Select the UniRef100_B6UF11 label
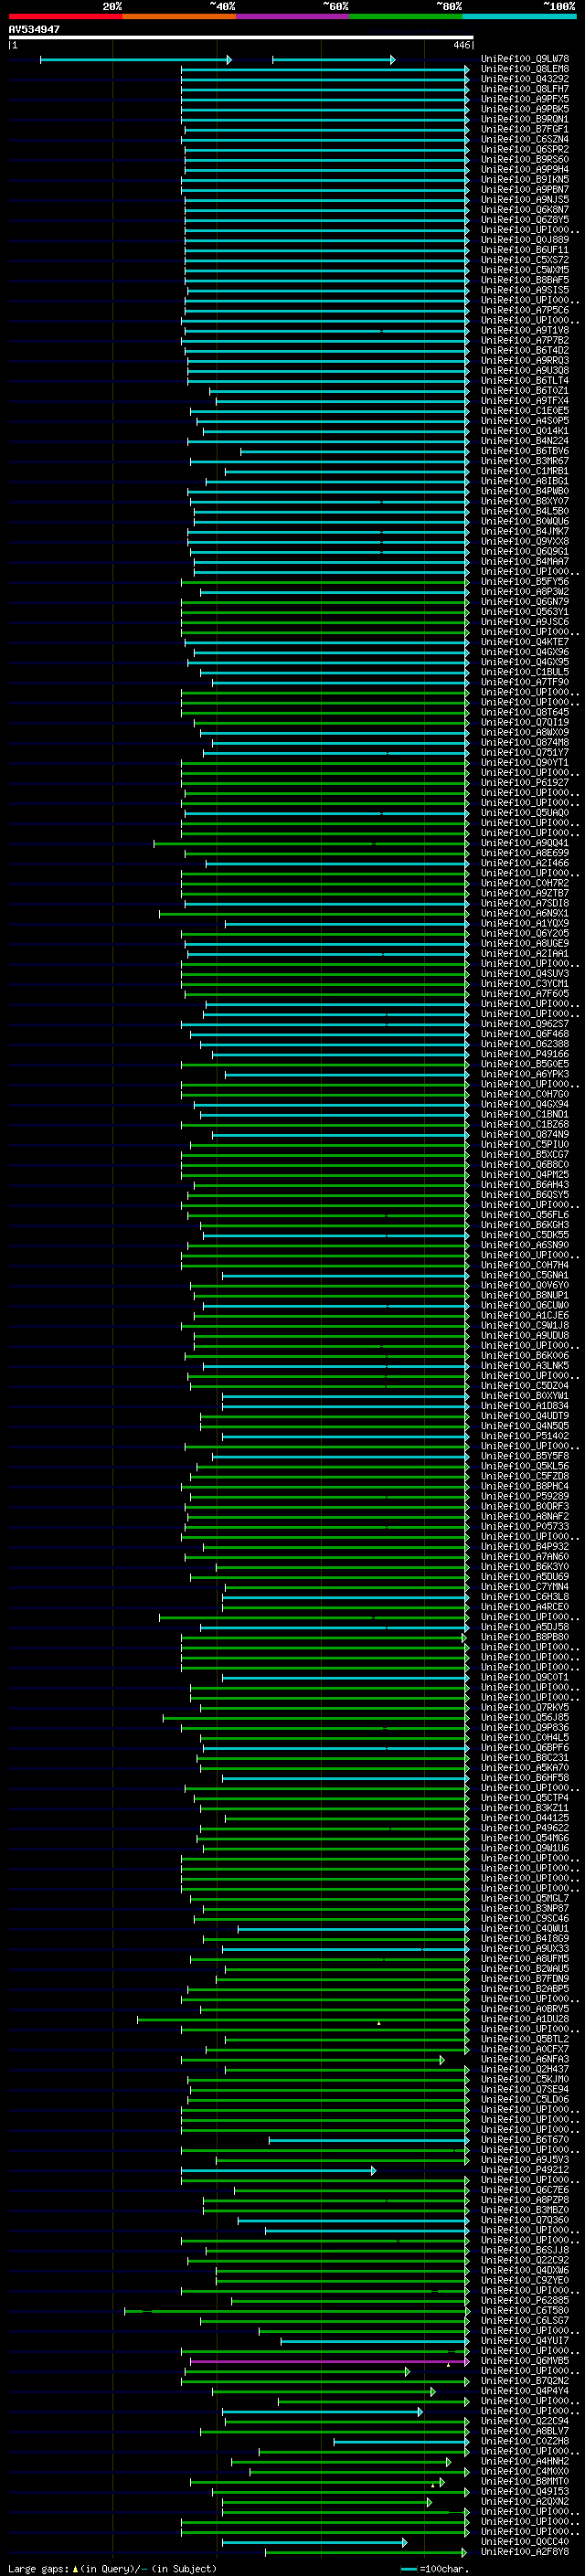 525,250
